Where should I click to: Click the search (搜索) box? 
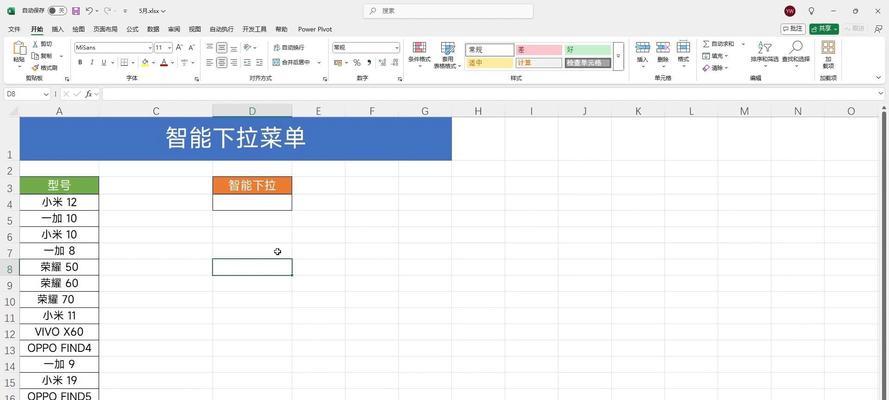[x=448, y=11]
